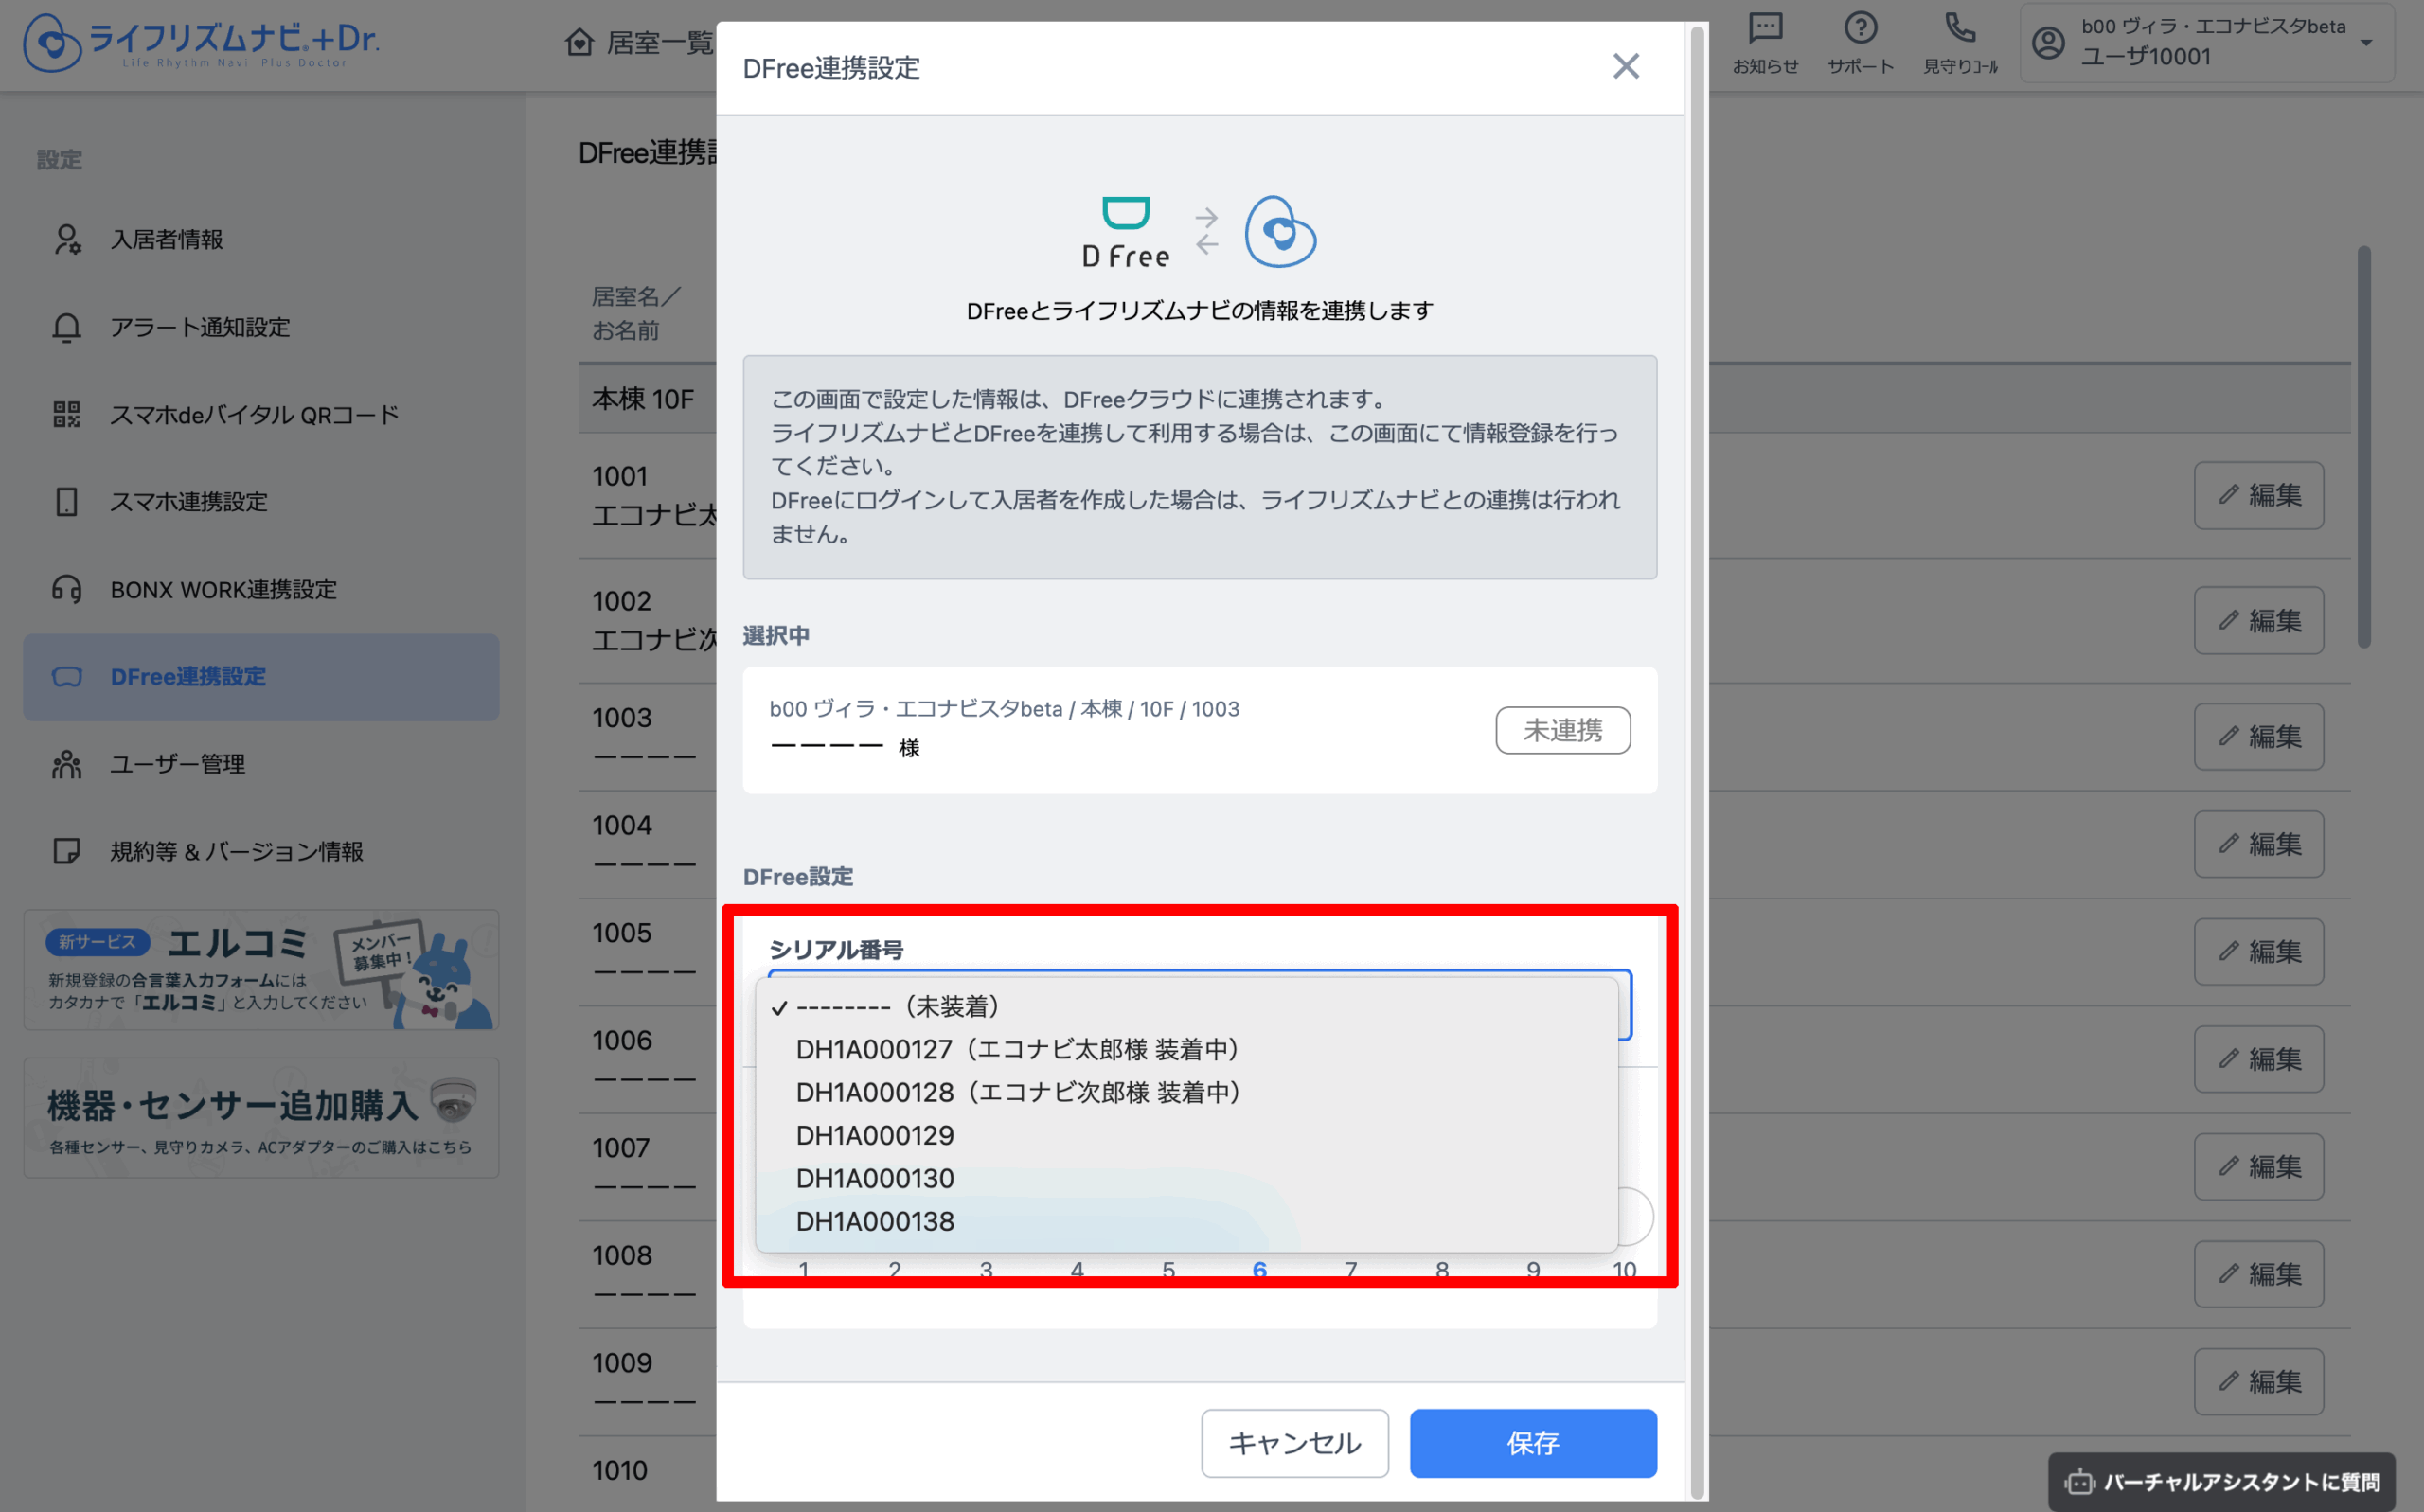The width and height of the screenshot is (2424, 1512).
Task: Click the 編集 button for room 1009
Action: tap(2258, 1381)
